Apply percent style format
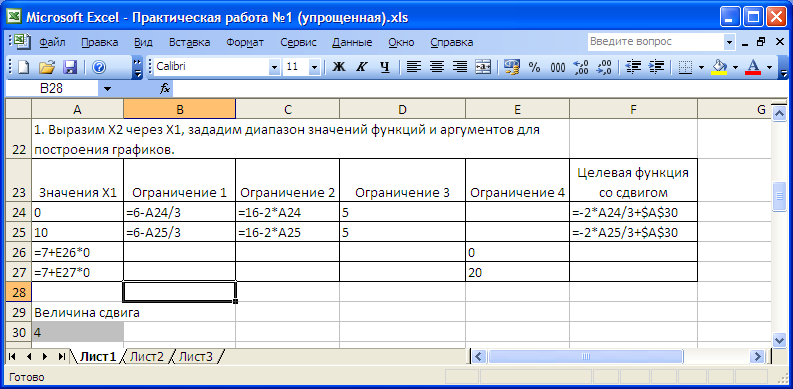The width and height of the screenshot is (793, 389). tap(535, 67)
